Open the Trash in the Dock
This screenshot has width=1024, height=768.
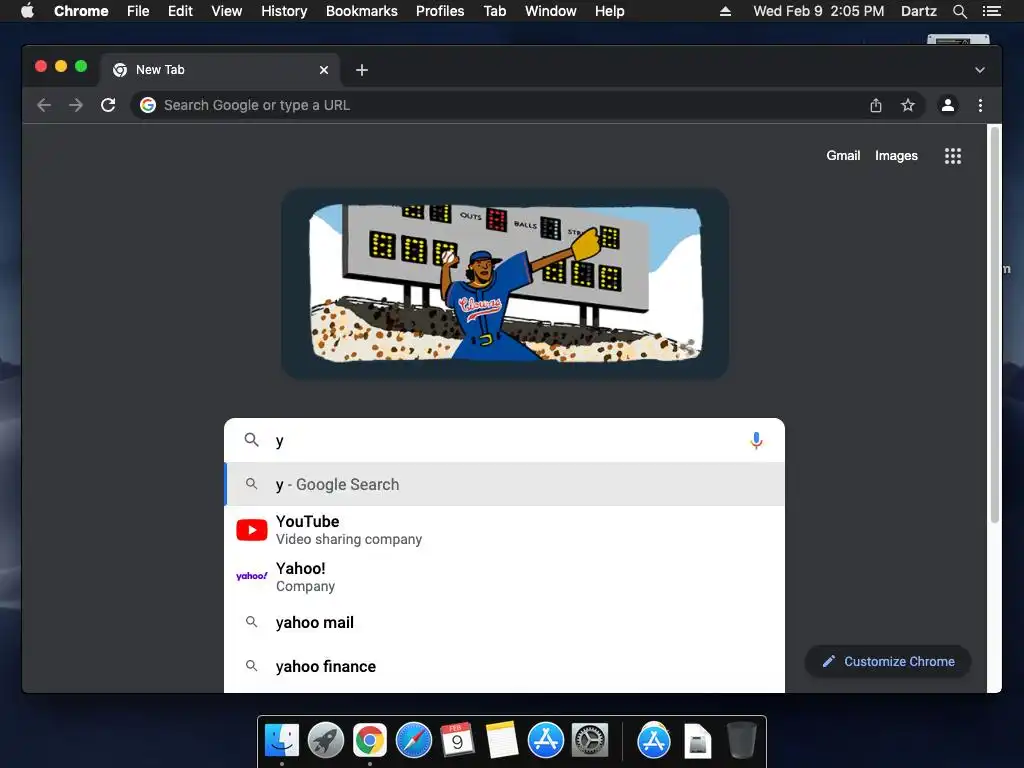click(x=742, y=741)
